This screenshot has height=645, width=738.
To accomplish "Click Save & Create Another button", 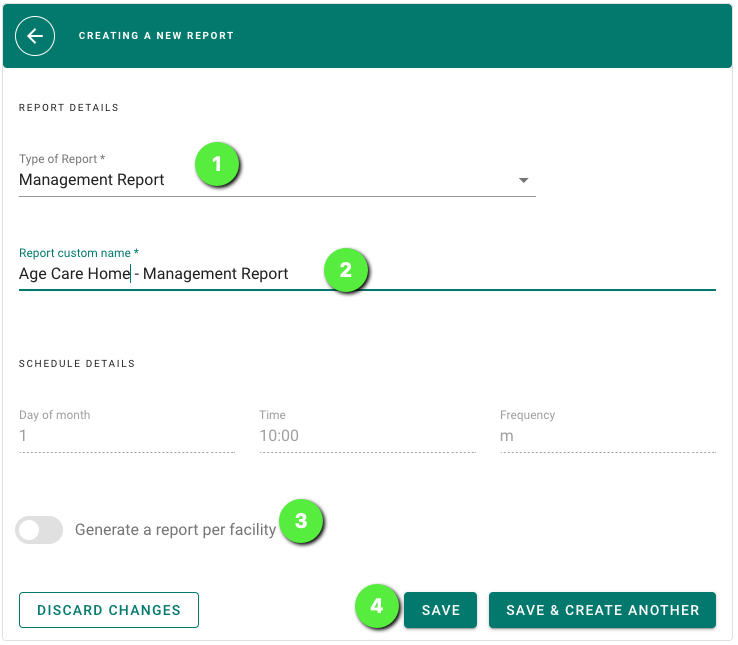I will pyautogui.click(x=602, y=610).
